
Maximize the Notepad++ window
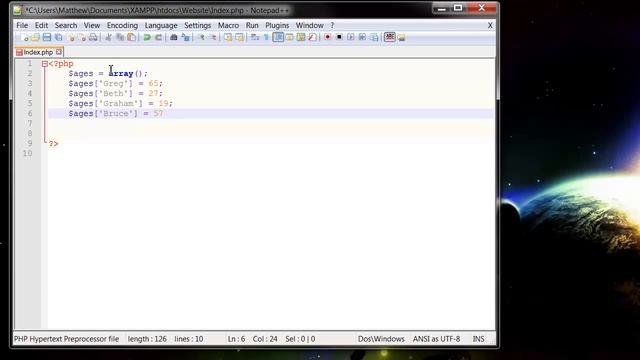pos(458,8)
